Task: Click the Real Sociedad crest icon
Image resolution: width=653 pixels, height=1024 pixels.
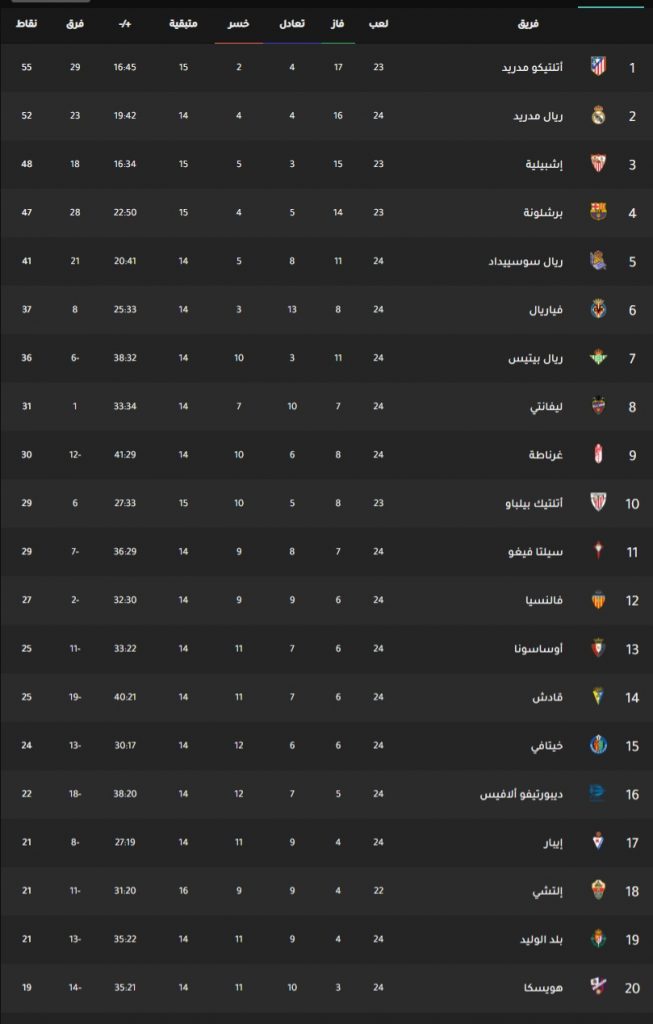Action: point(598,261)
